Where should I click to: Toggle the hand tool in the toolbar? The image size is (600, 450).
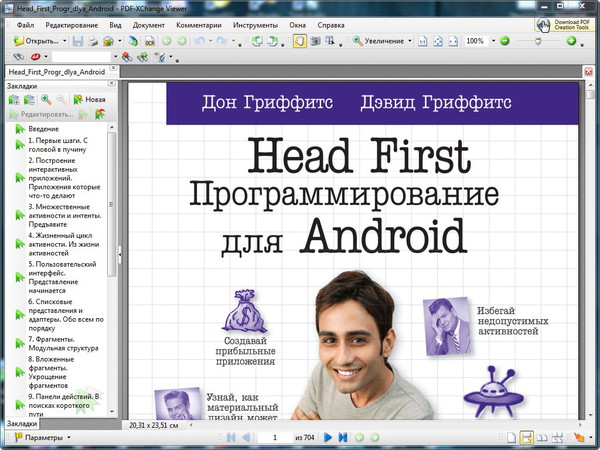pyautogui.click(x=301, y=41)
